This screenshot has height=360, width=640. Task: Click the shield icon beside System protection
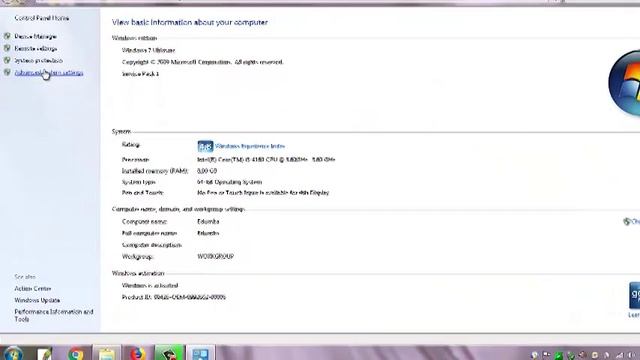(x=7, y=60)
